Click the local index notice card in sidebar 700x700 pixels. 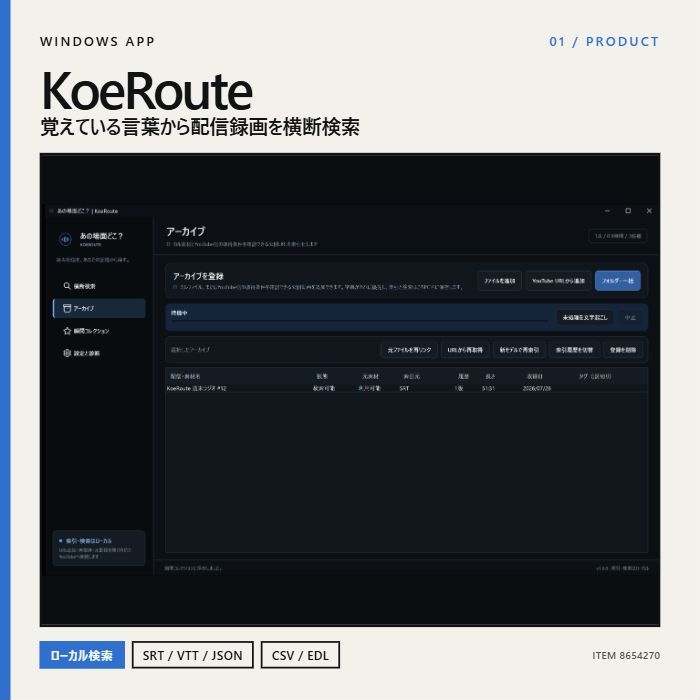(x=99, y=548)
